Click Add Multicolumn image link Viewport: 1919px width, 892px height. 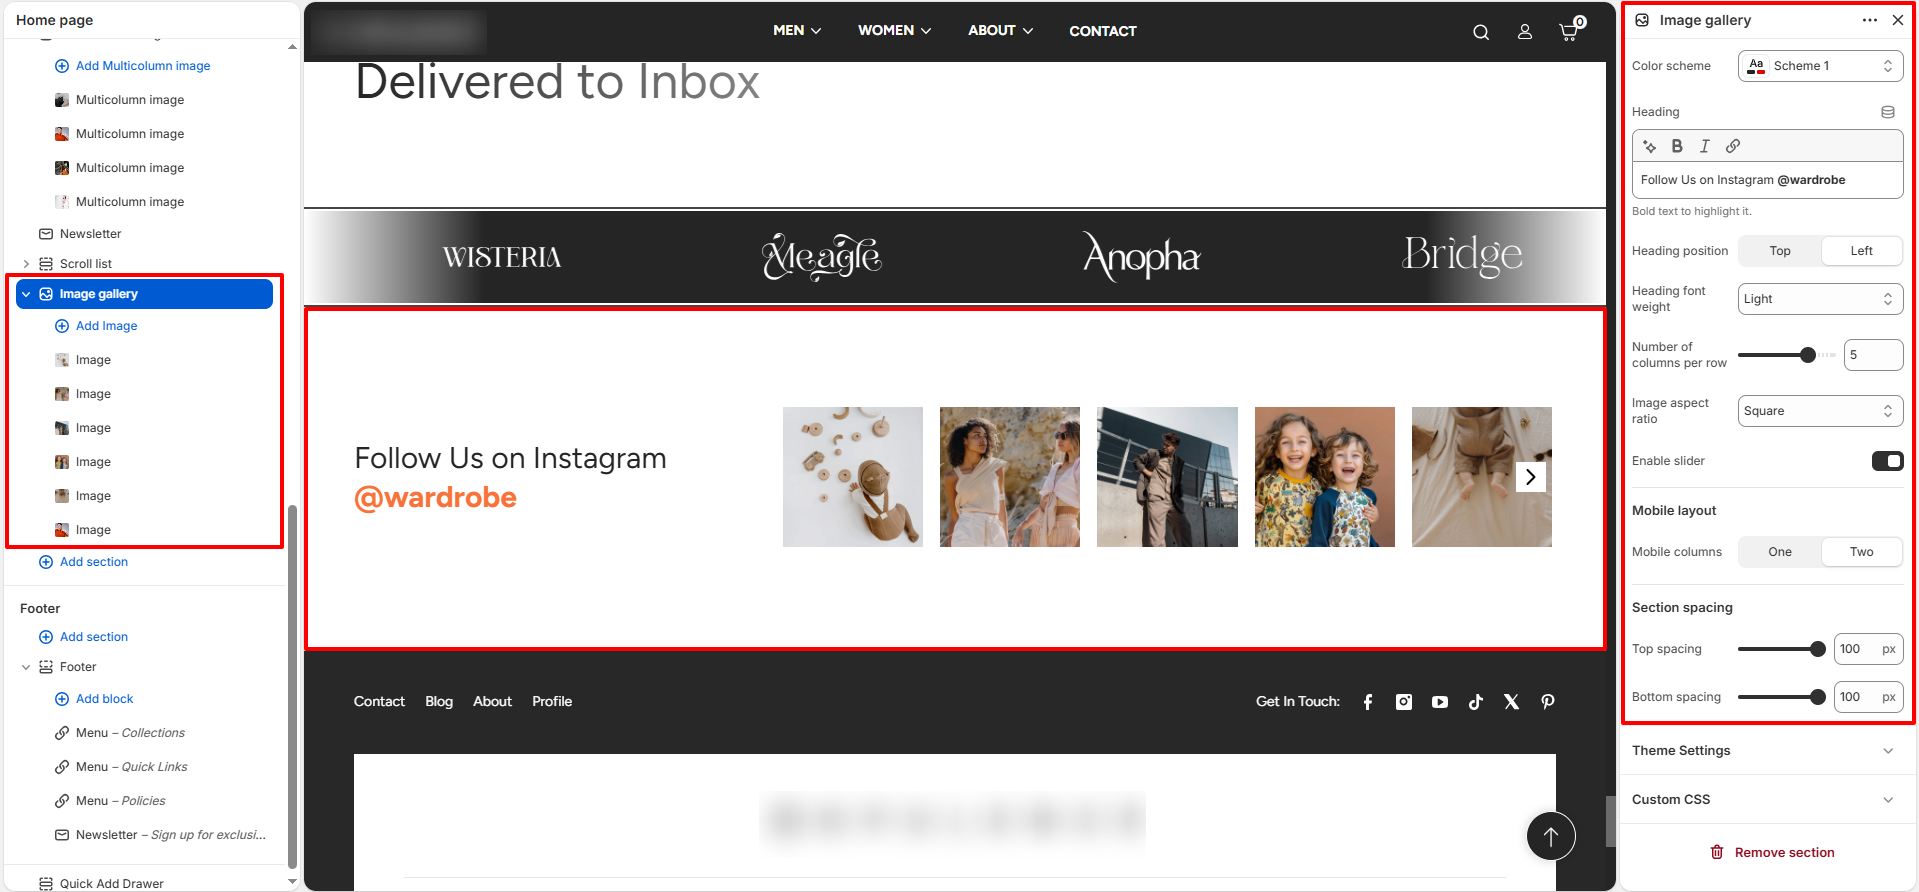coord(143,66)
